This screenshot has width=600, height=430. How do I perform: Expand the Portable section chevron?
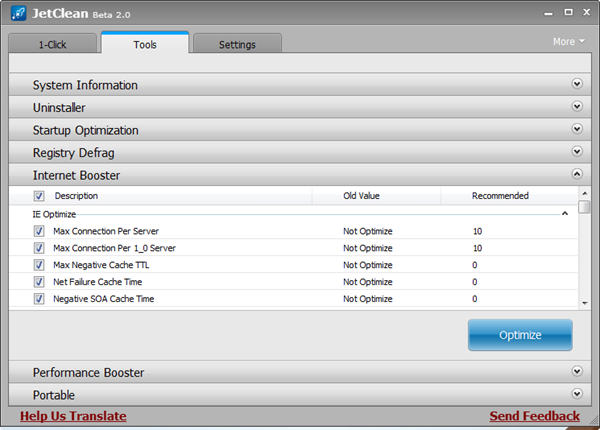(x=577, y=394)
